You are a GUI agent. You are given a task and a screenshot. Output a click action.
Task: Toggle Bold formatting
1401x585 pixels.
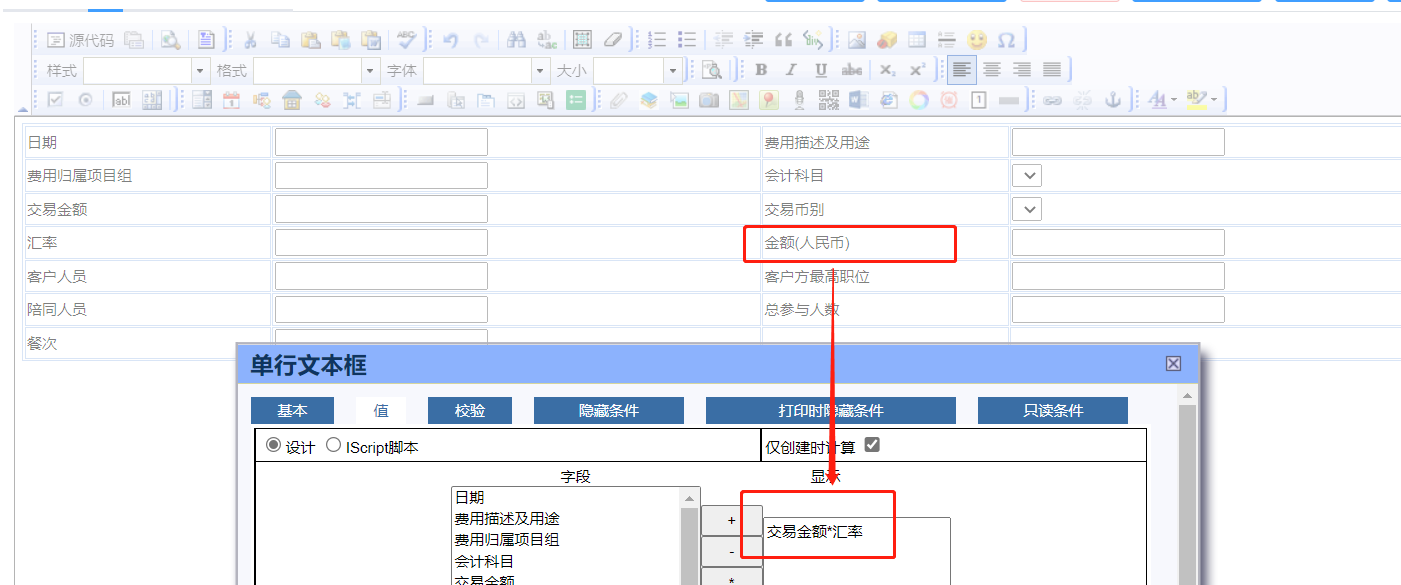click(761, 70)
